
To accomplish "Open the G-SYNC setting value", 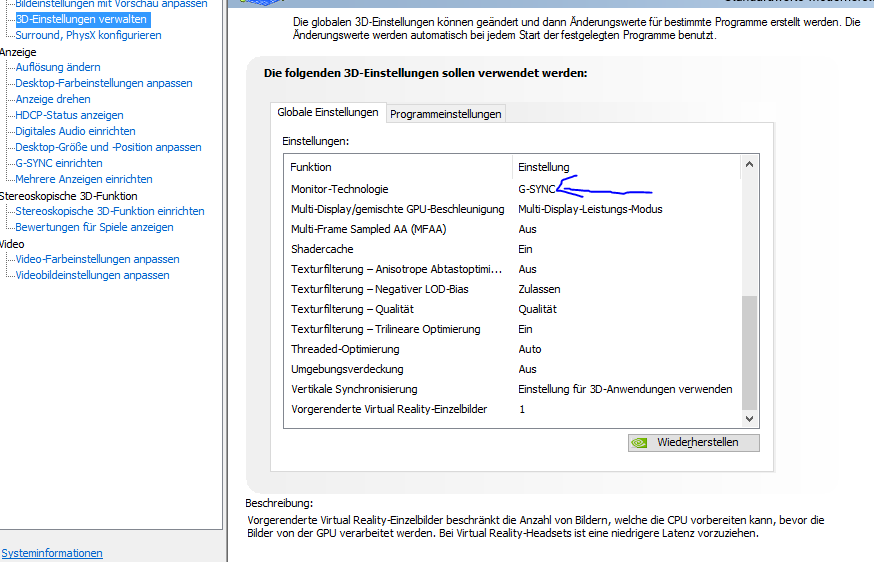I will click(x=537, y=190).
